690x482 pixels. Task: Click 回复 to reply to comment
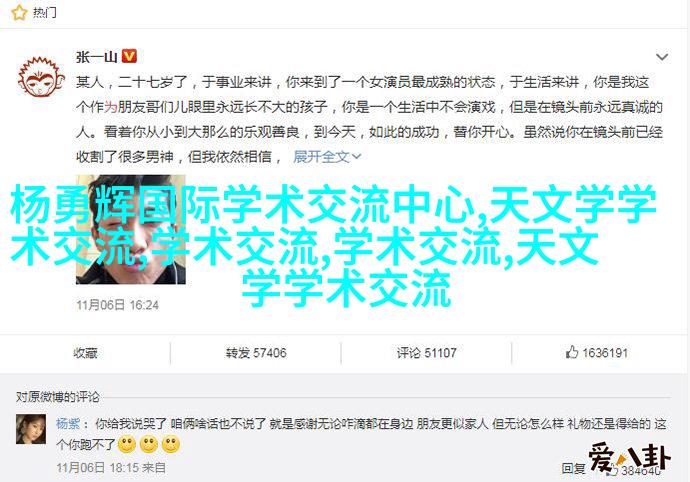pyautogui.click(x=573, y=468)
